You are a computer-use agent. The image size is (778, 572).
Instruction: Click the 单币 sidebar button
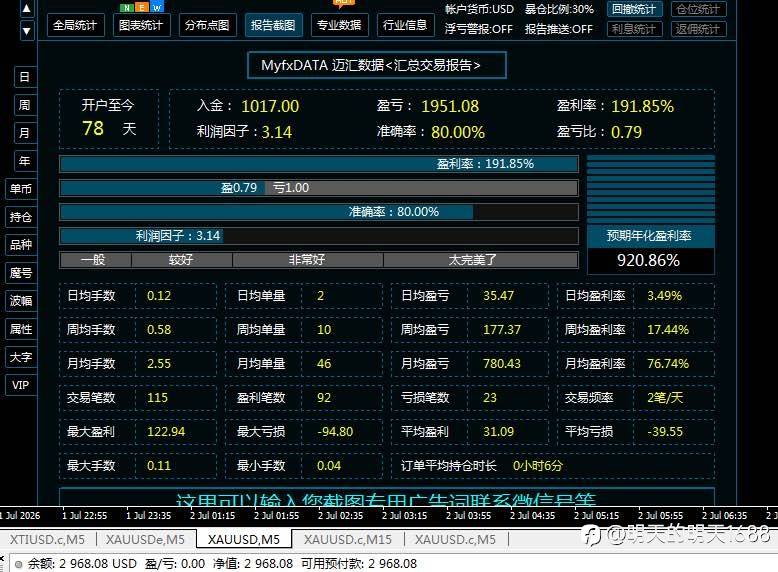pyautogui.click(x=21, y=189)
